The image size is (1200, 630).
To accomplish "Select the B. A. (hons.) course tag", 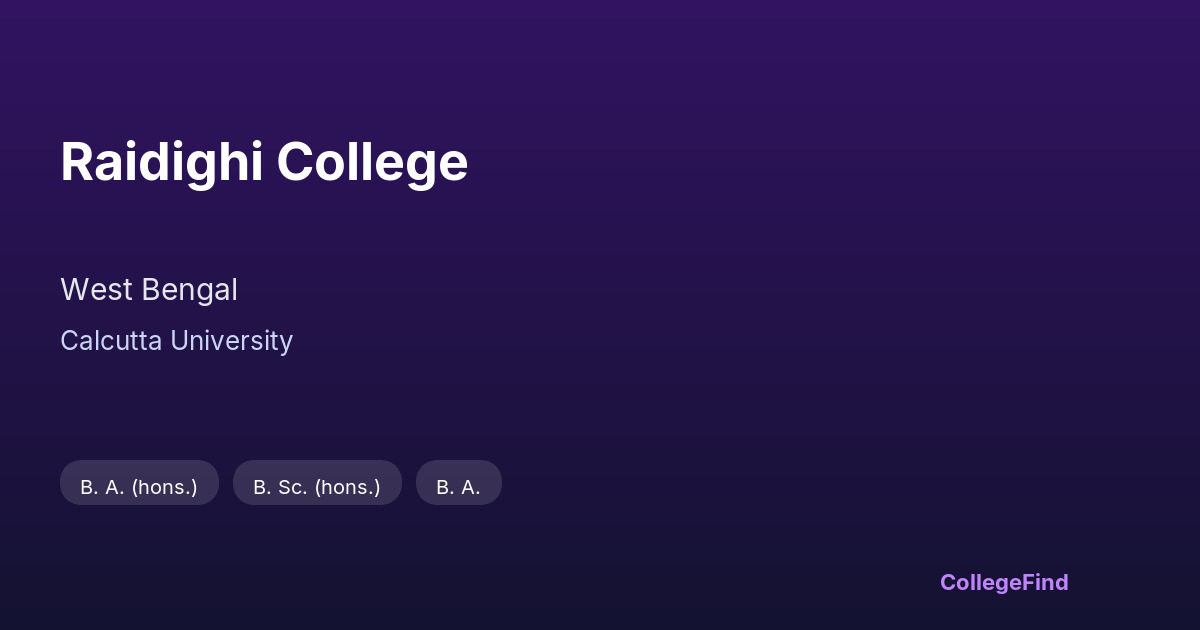I will pyautogui.click(x=139, y=487).
